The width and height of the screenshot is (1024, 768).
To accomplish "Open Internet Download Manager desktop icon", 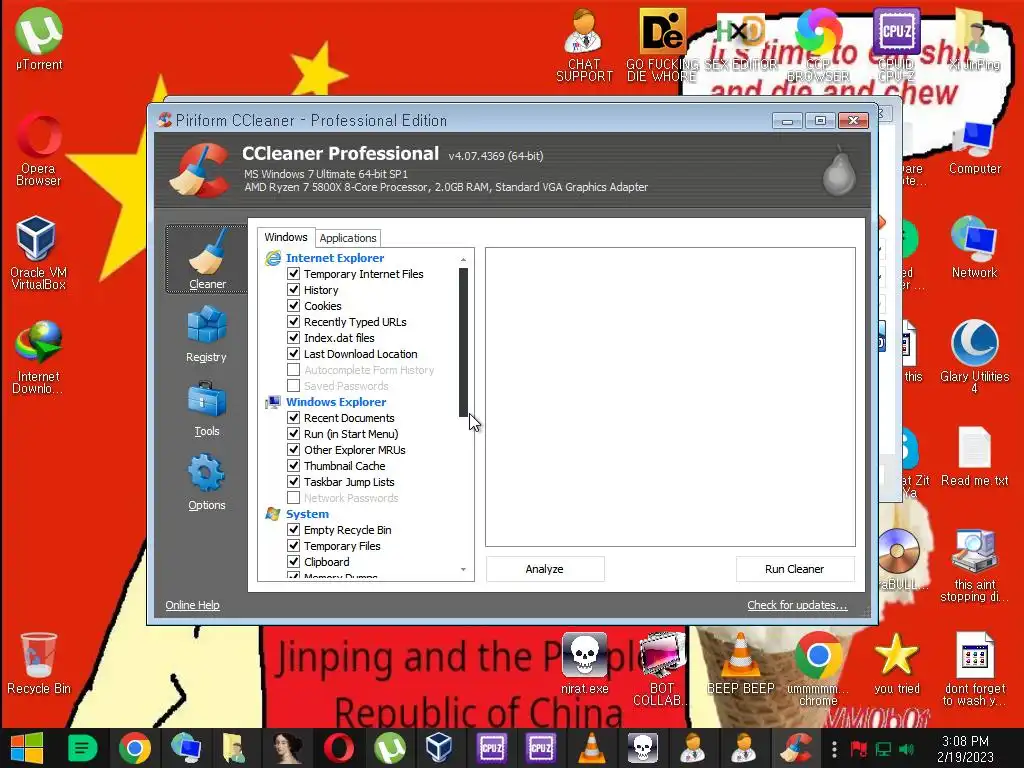I will coord(39,357).
